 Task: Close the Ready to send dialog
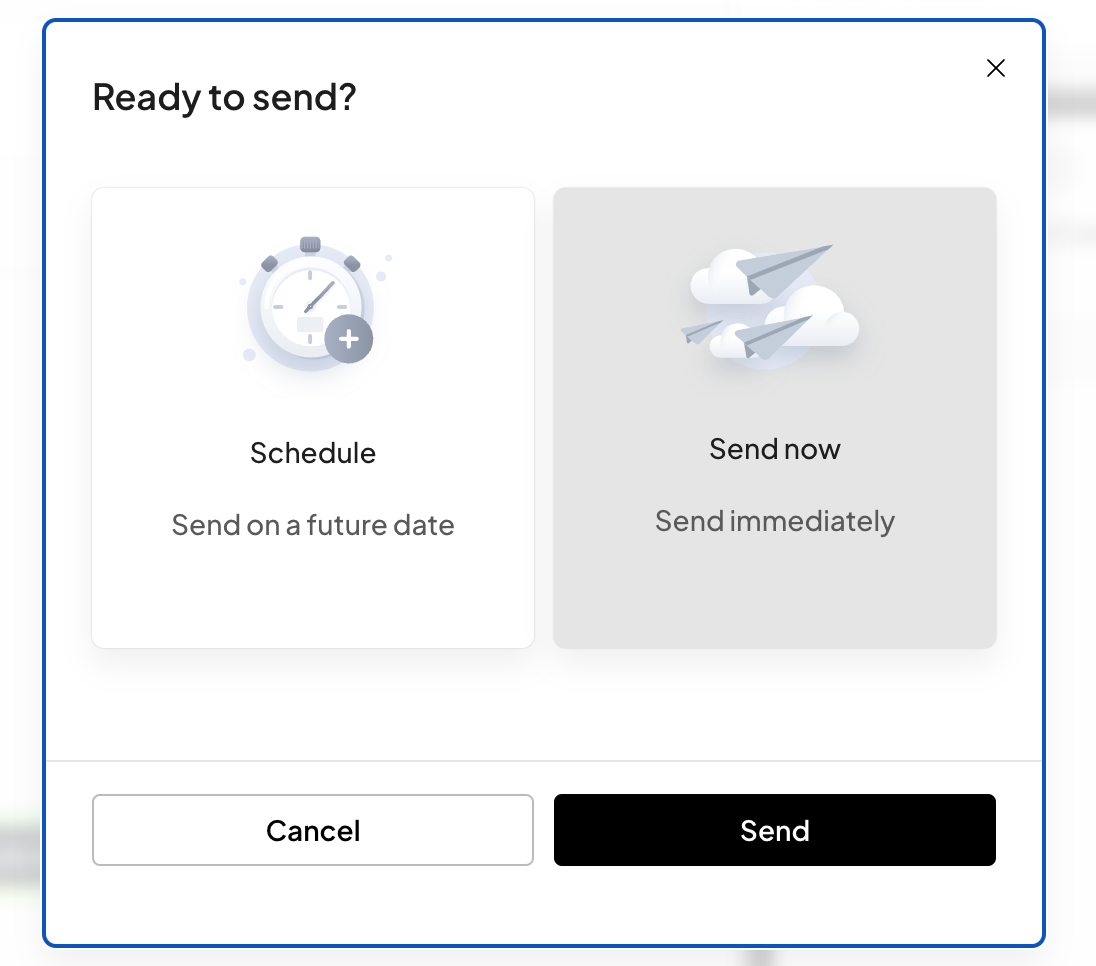click(995, 68)
